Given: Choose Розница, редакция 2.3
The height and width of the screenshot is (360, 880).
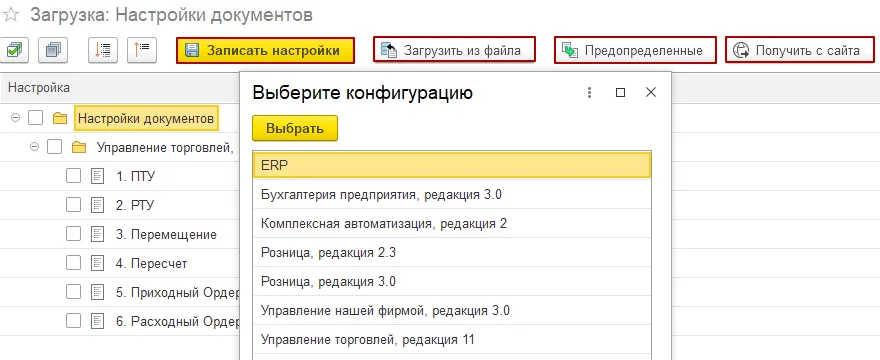Looking at the screenshot, I should tap(452, 253).
